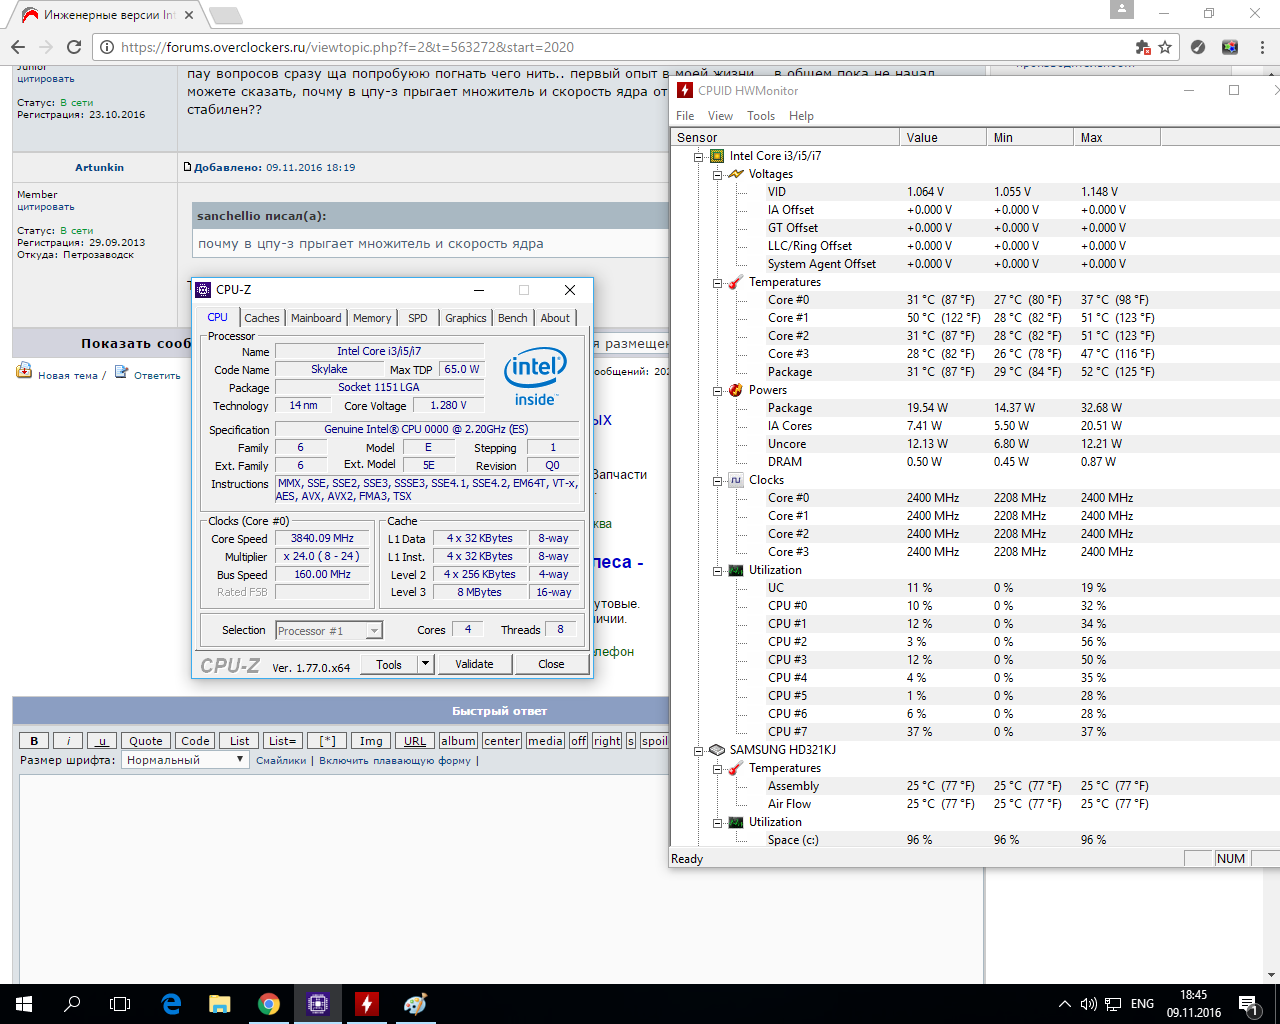1280x1024 pixels.
Task: Open Task View on the taskbar
Action: (x=120, y=1004)
